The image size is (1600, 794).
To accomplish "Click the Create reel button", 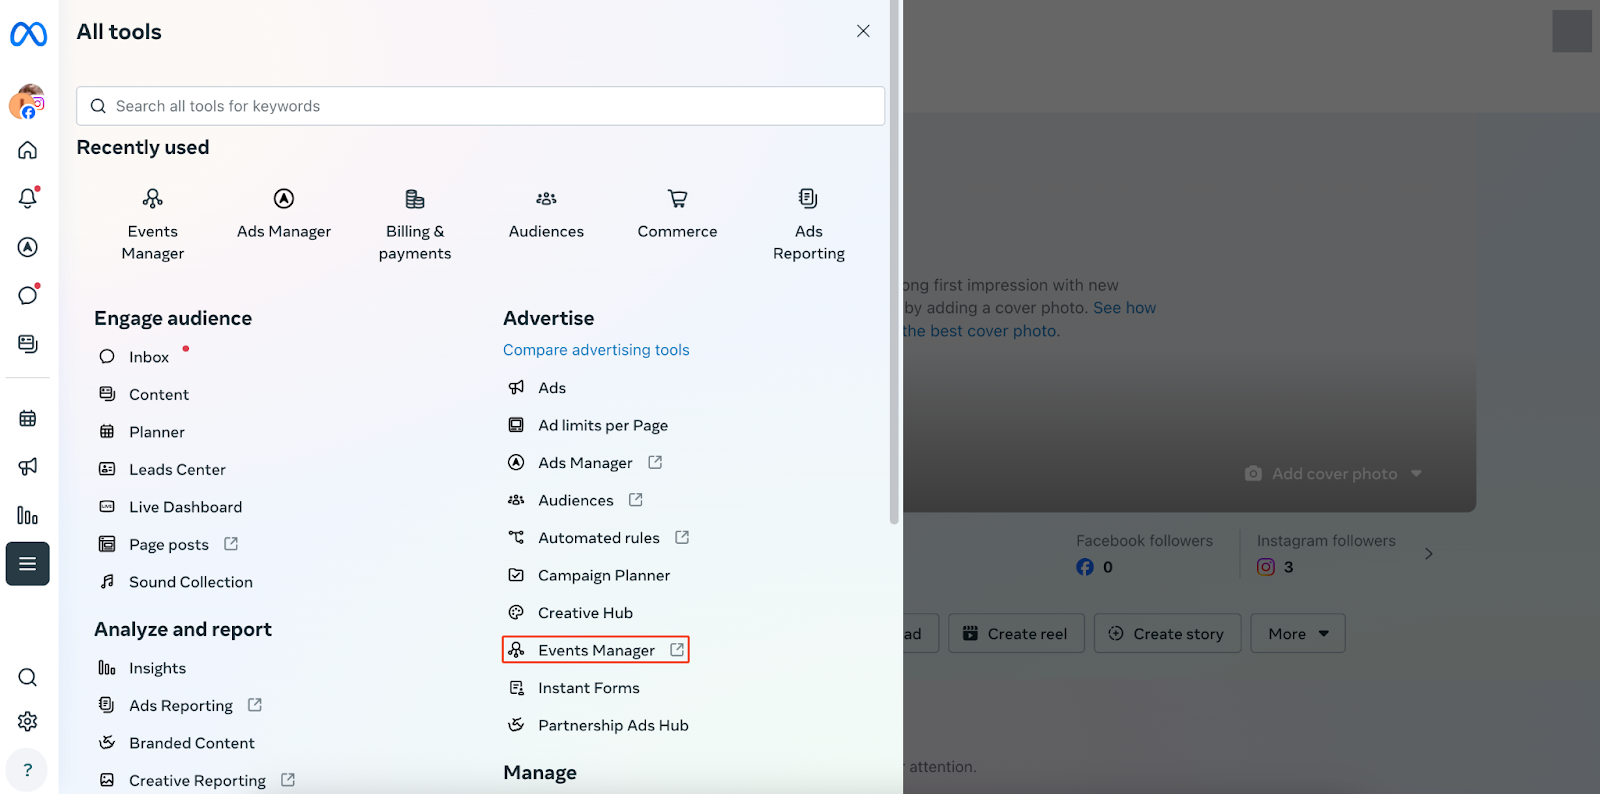I will pos(1015,633).
